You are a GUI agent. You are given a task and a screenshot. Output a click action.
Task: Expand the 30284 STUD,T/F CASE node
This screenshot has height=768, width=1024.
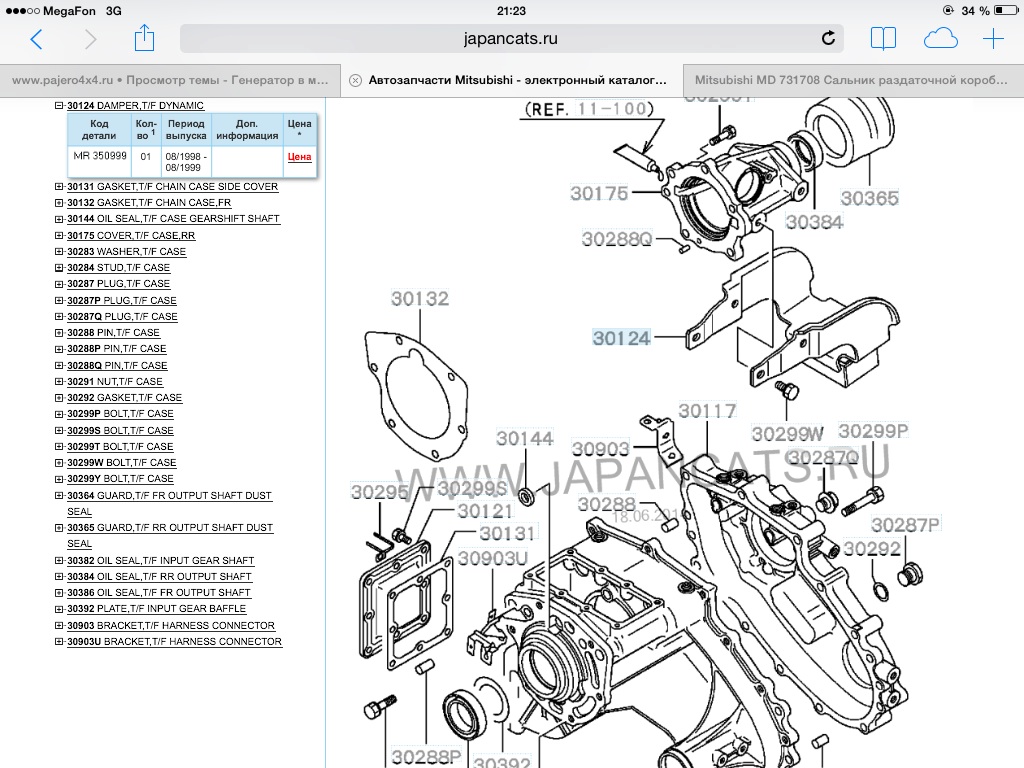pyautogui.click(x=59, y=268)
